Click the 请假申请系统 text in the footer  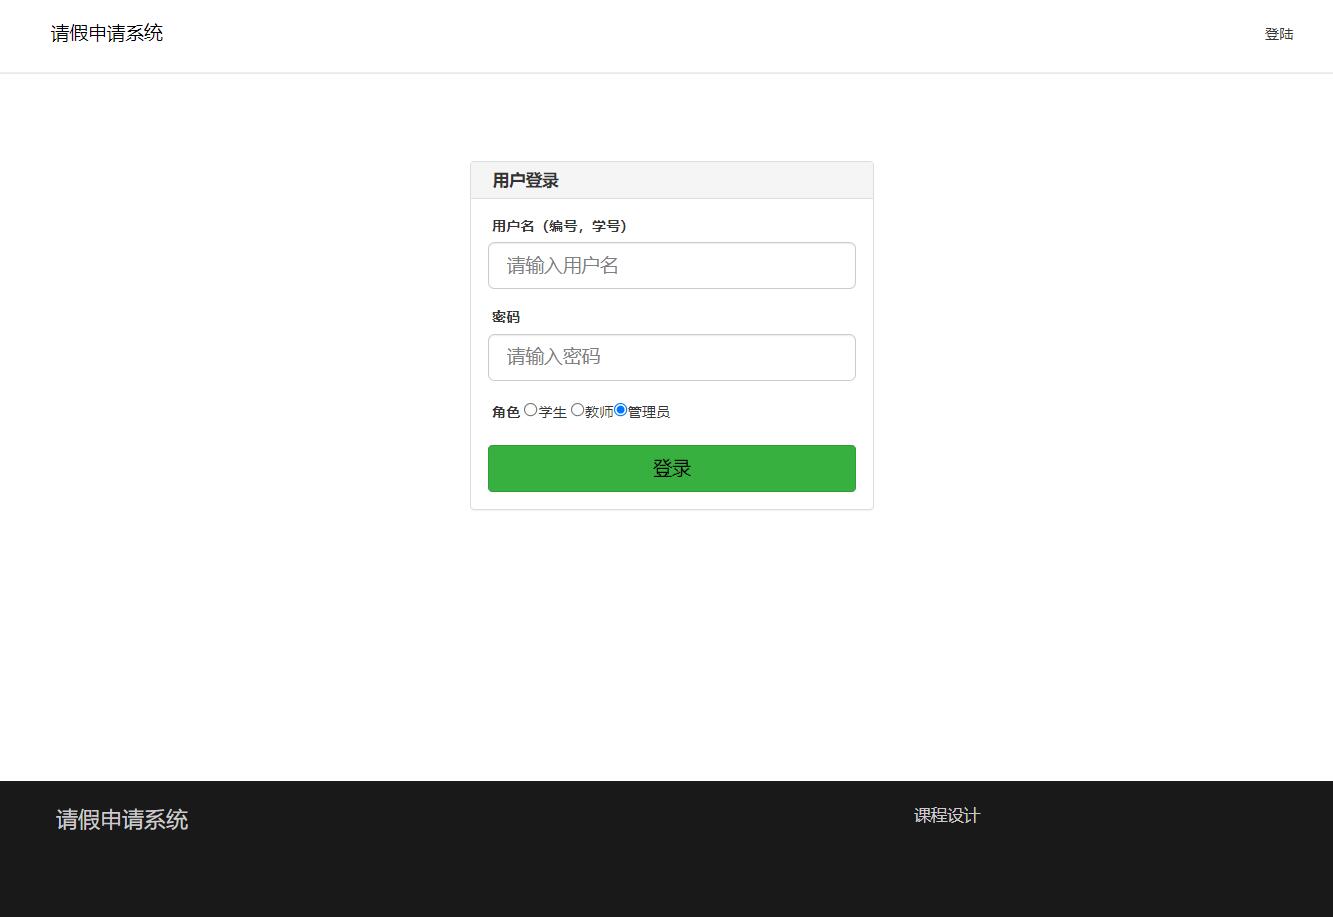click(x=122, y=820)
